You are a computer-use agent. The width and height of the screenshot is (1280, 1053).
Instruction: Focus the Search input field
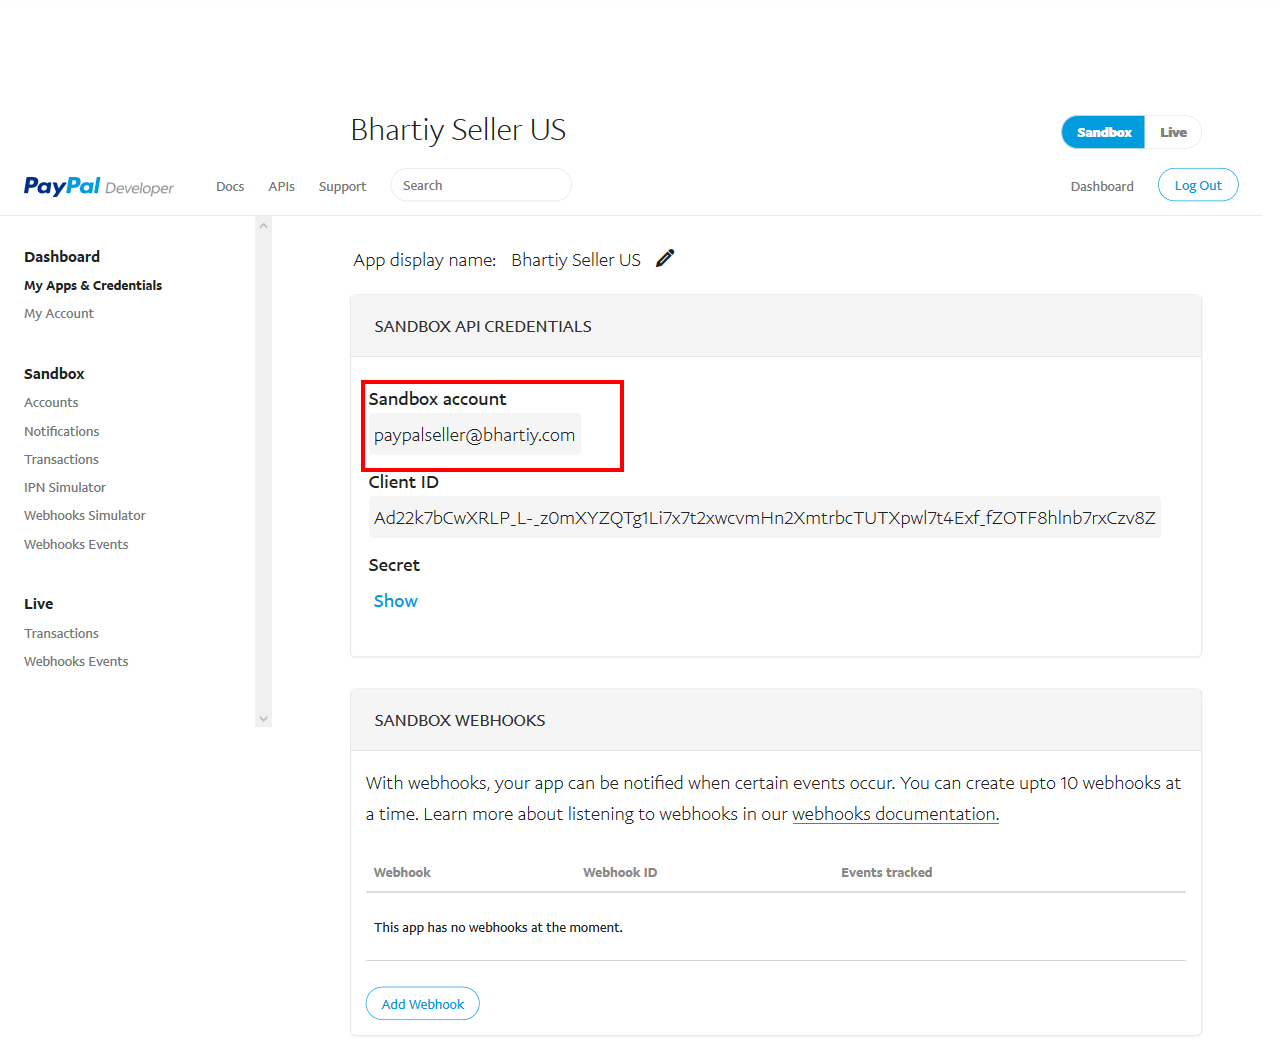click(481, 185)
